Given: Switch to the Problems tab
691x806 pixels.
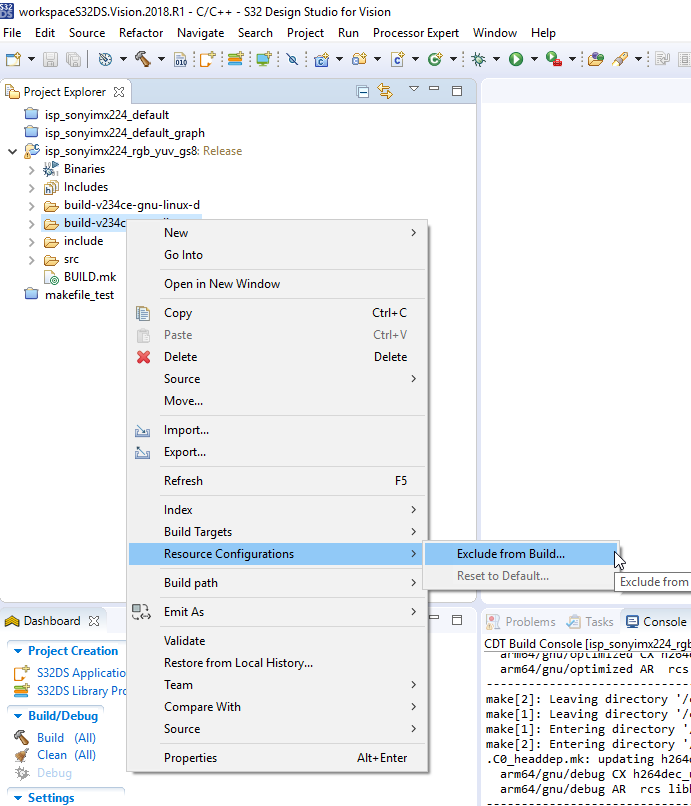Looking at the screenshot, I should click(x=521, y=622).
